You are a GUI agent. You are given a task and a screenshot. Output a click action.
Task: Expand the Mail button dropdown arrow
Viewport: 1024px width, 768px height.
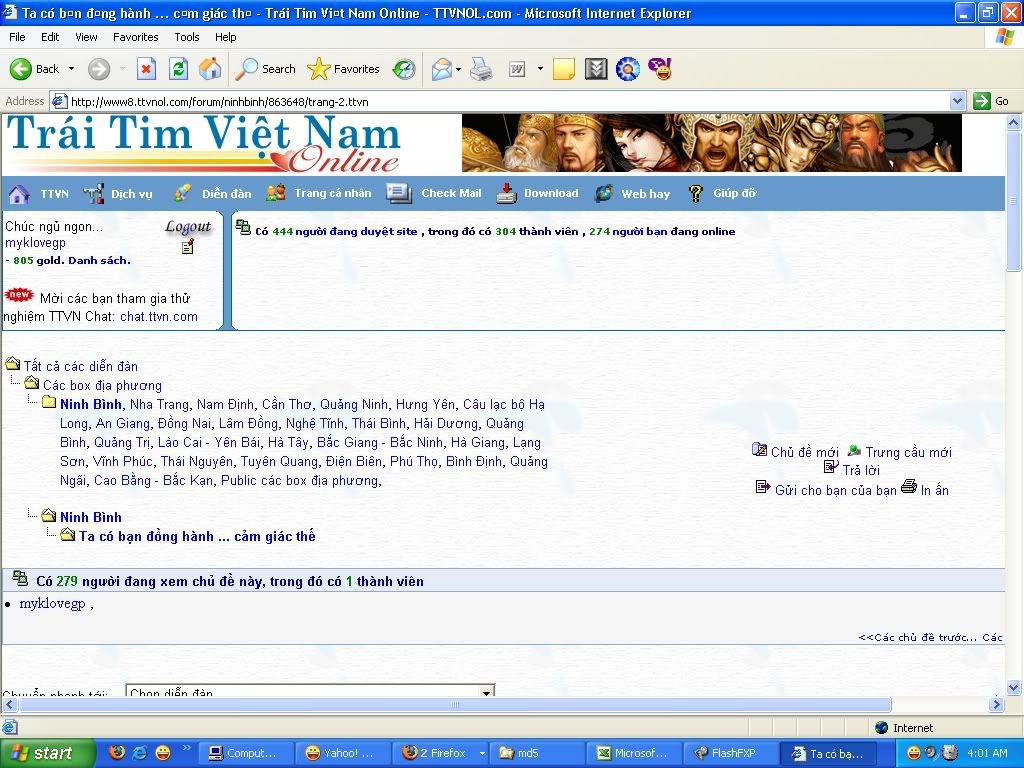click(x=458, y=69)
